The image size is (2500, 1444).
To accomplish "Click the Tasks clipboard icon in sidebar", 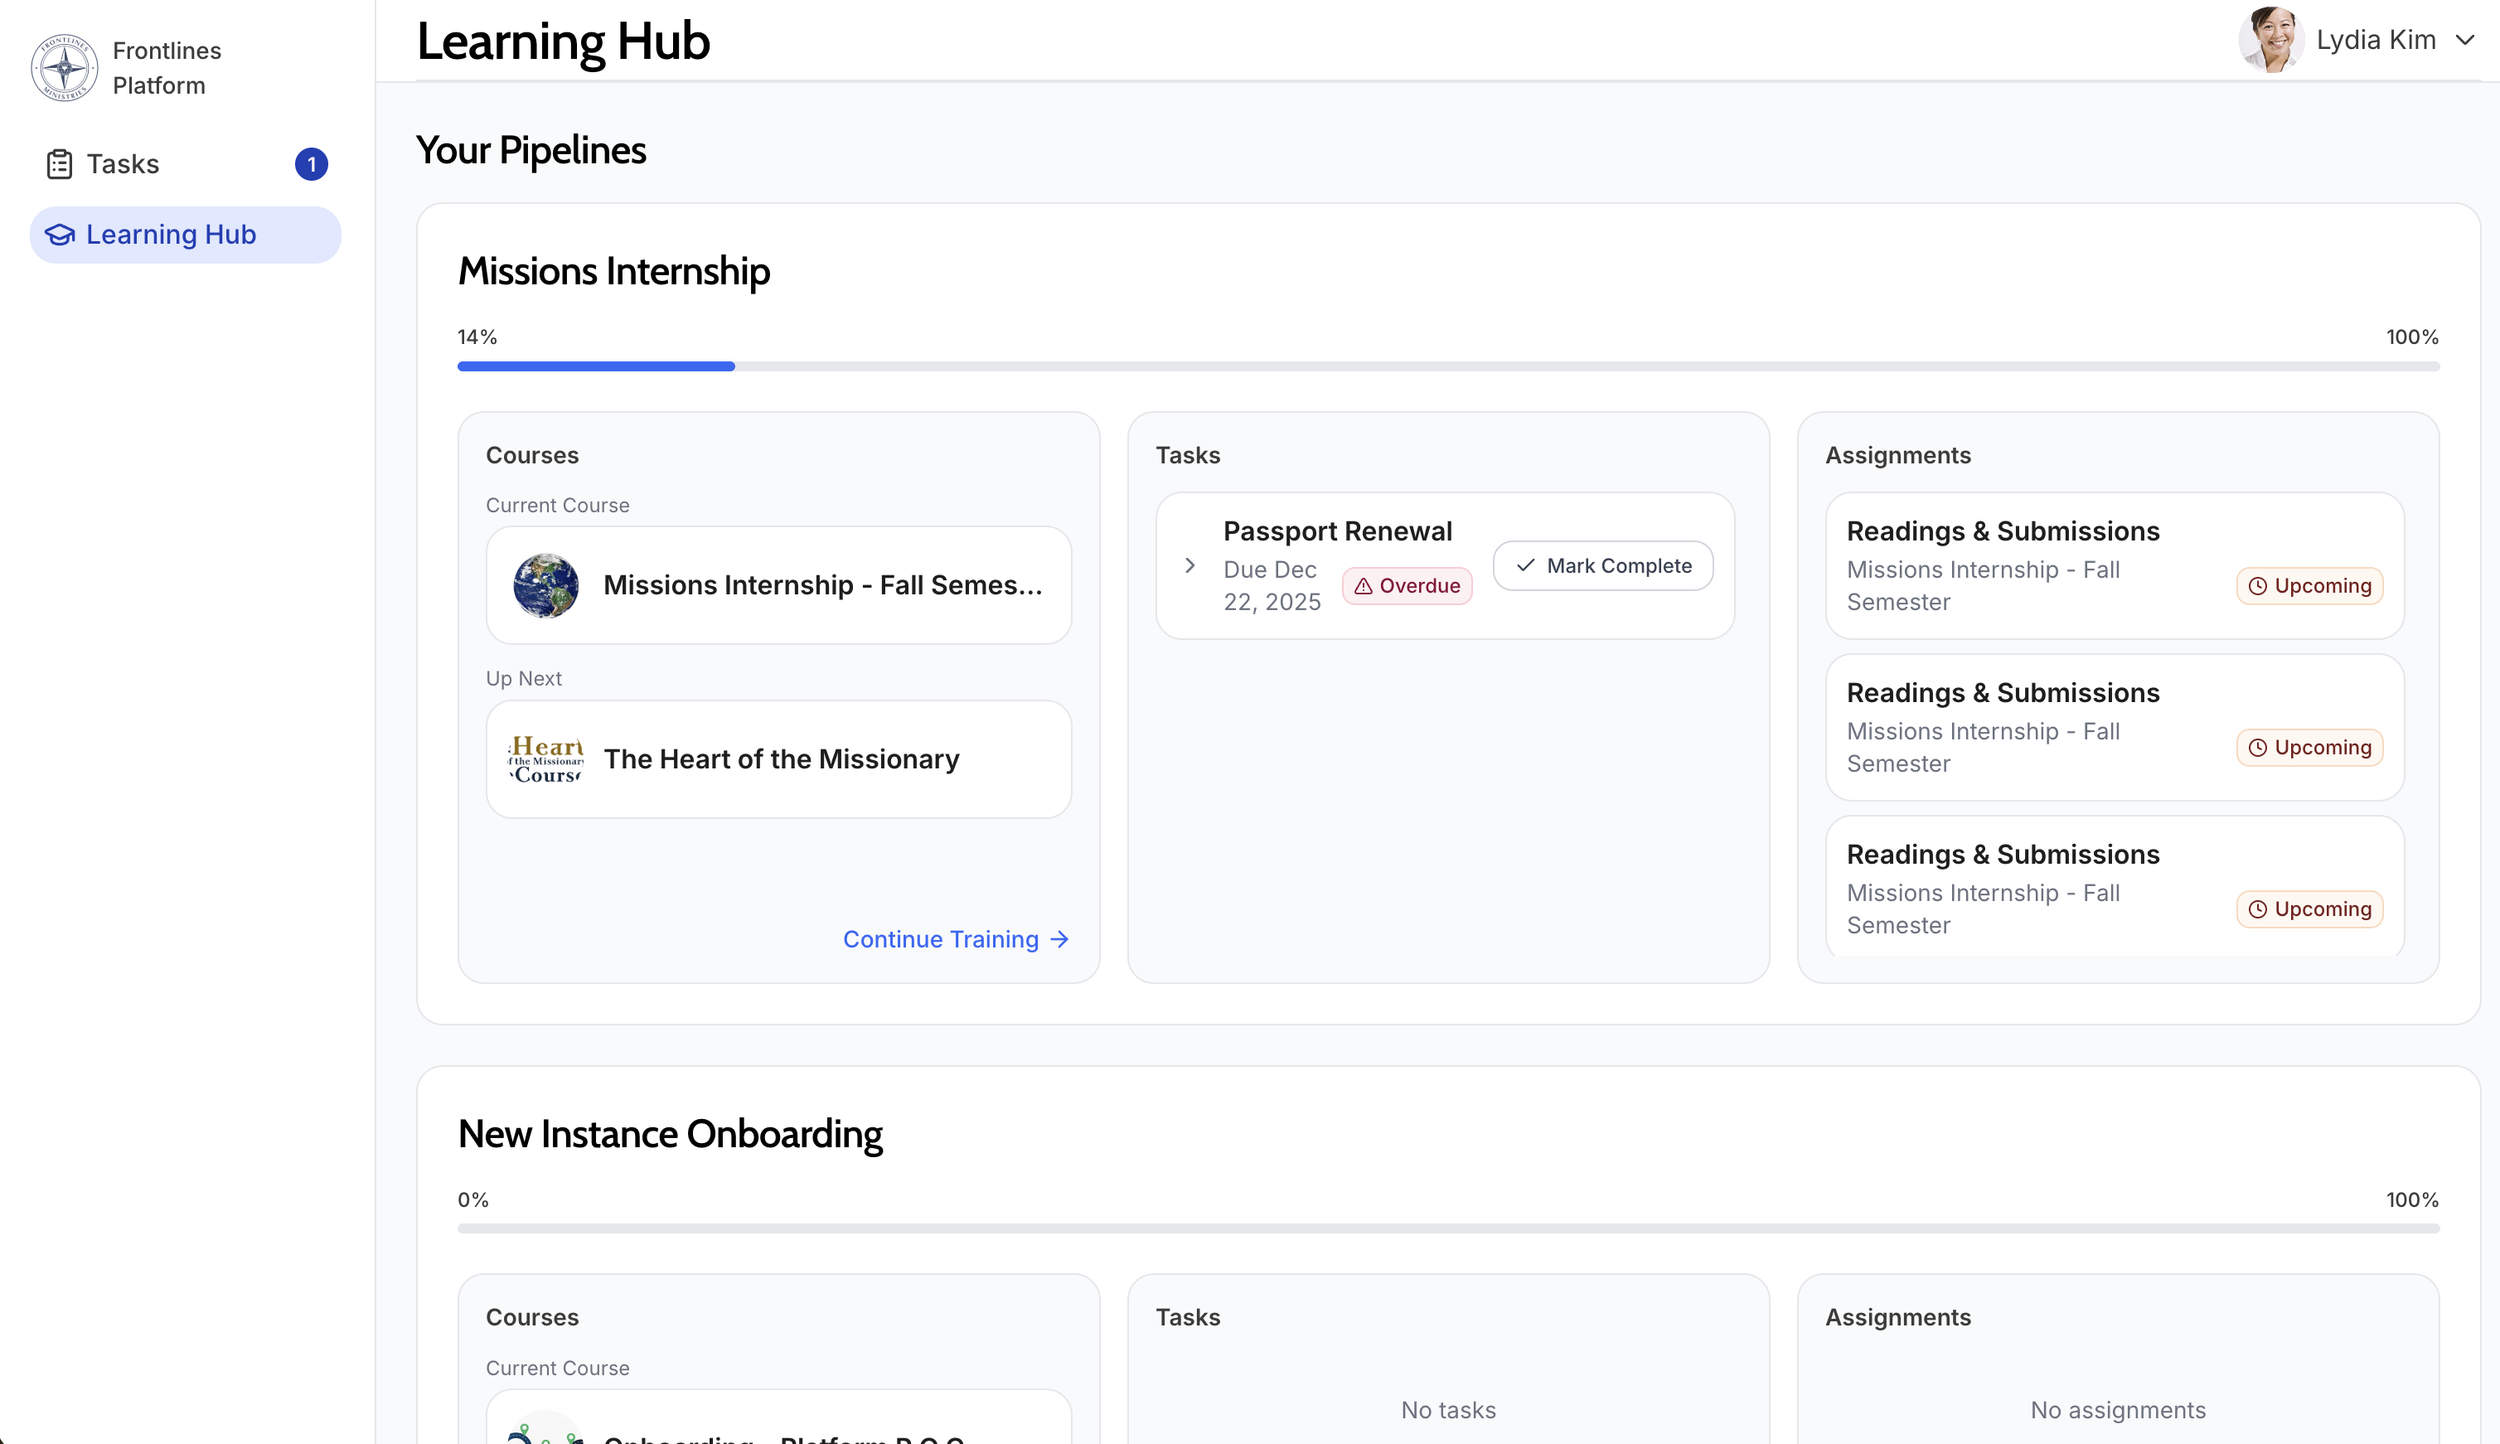I will tap(59, 164).
